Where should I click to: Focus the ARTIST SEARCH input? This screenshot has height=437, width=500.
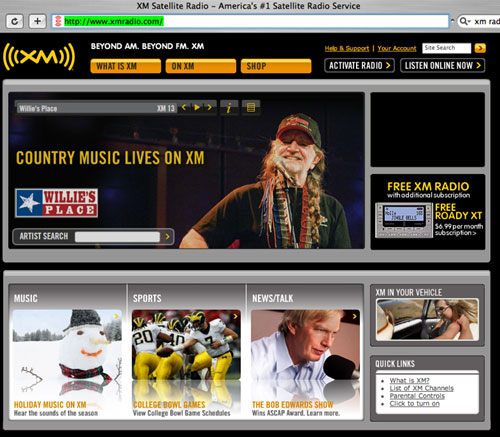click(117, 237)
